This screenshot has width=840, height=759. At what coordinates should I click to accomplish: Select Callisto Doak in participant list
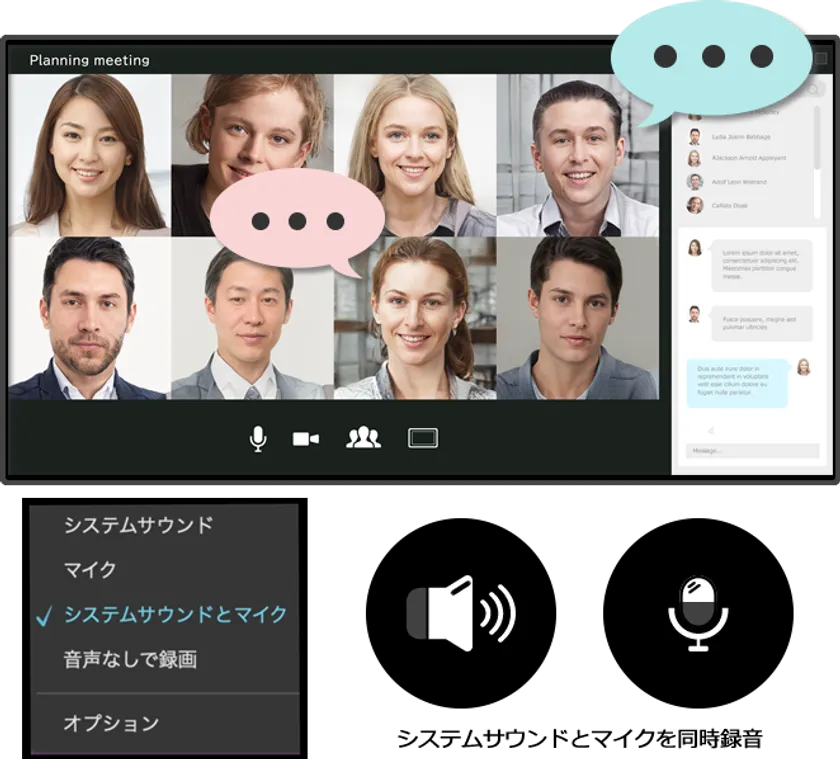click(728, 205)
